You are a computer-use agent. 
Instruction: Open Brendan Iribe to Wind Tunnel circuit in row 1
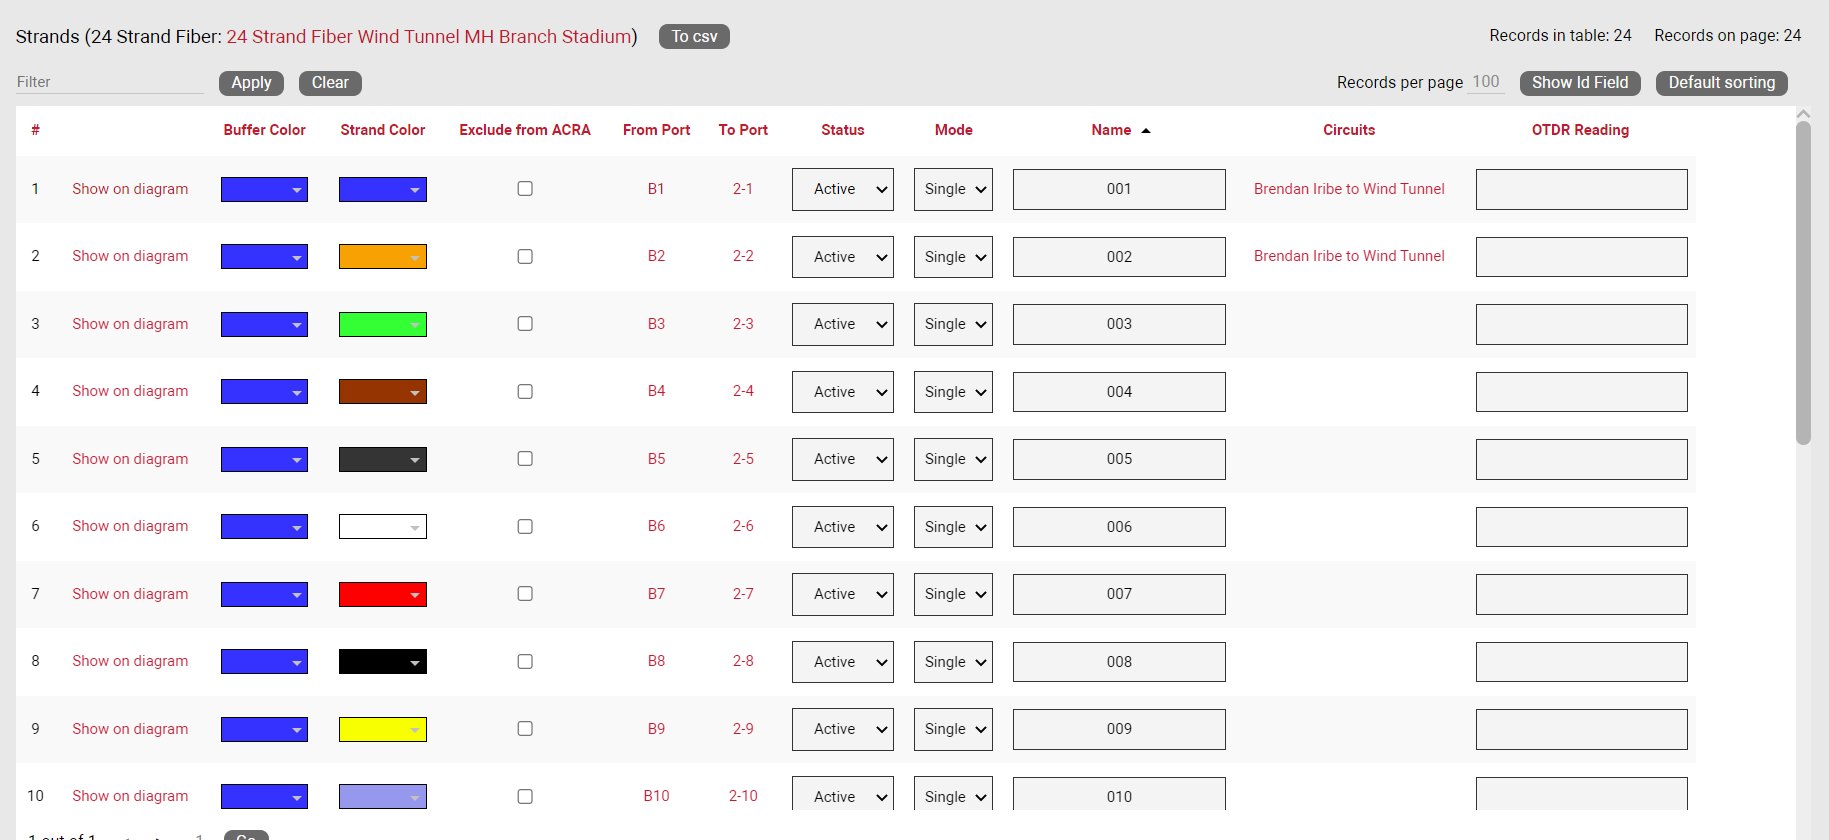pos(1348,189)
